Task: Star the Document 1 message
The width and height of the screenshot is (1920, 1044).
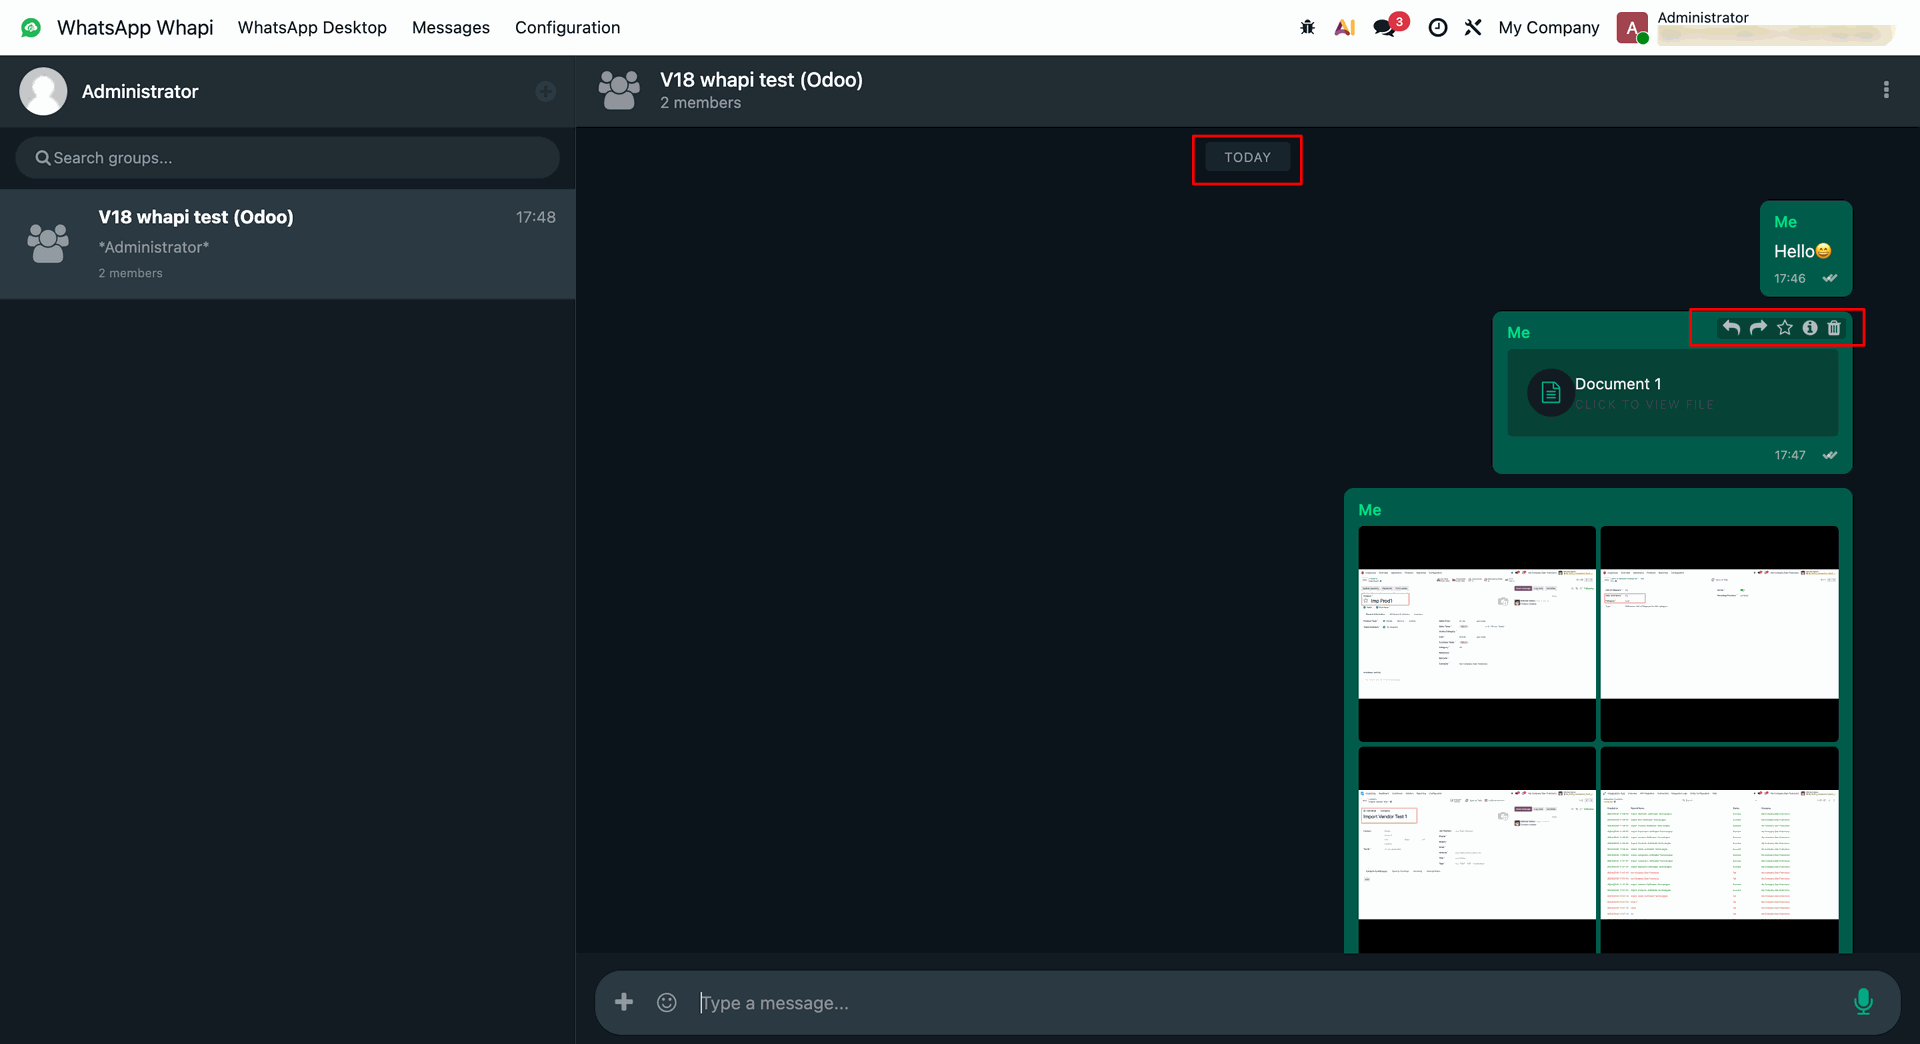Action: (1785, 328)
